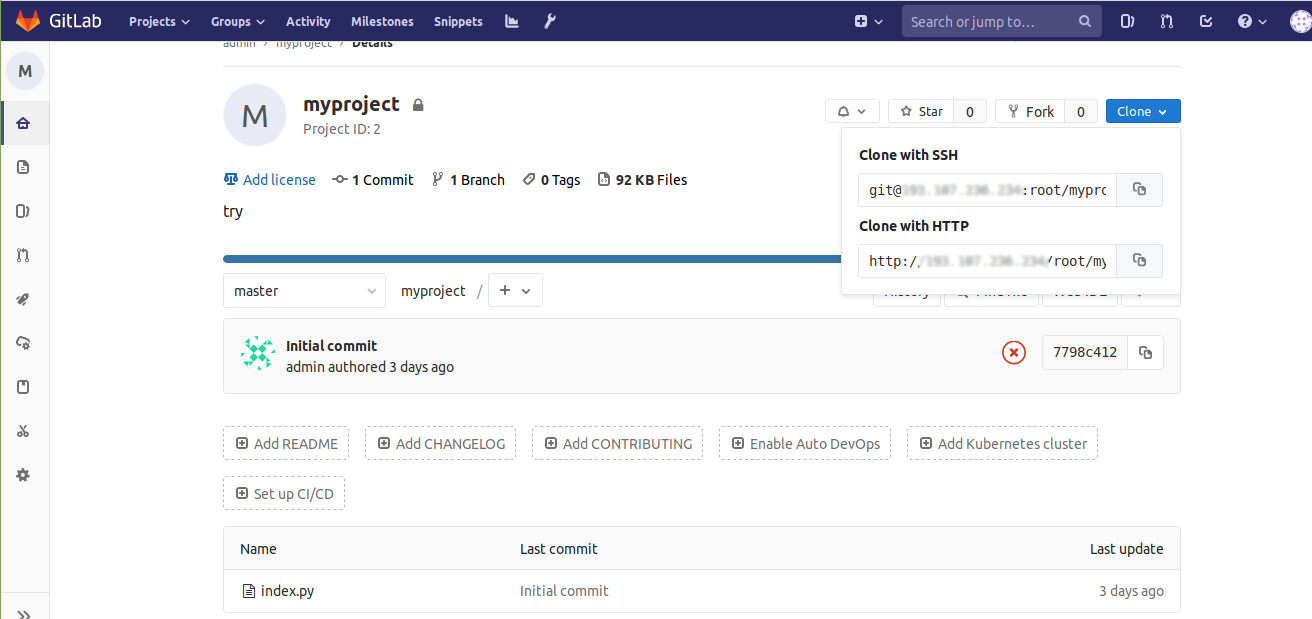The height and width of the screenshot is (619, 1312).
Task: Open the notification bell dropdown
Action: (852, 111)
